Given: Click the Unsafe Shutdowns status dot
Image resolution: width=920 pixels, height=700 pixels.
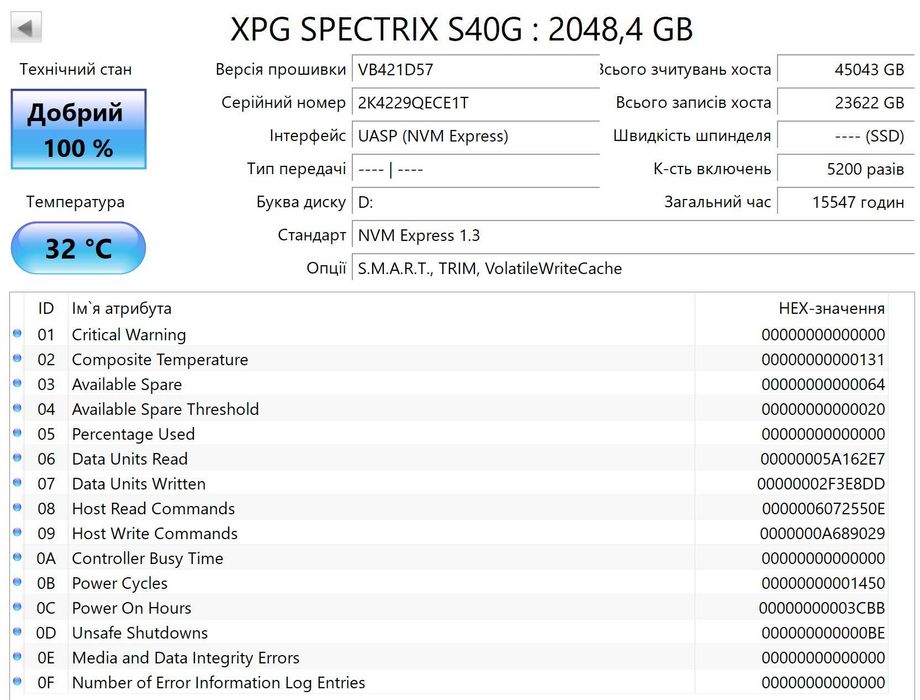Looking at the screenshot, I should click(17, 633).
